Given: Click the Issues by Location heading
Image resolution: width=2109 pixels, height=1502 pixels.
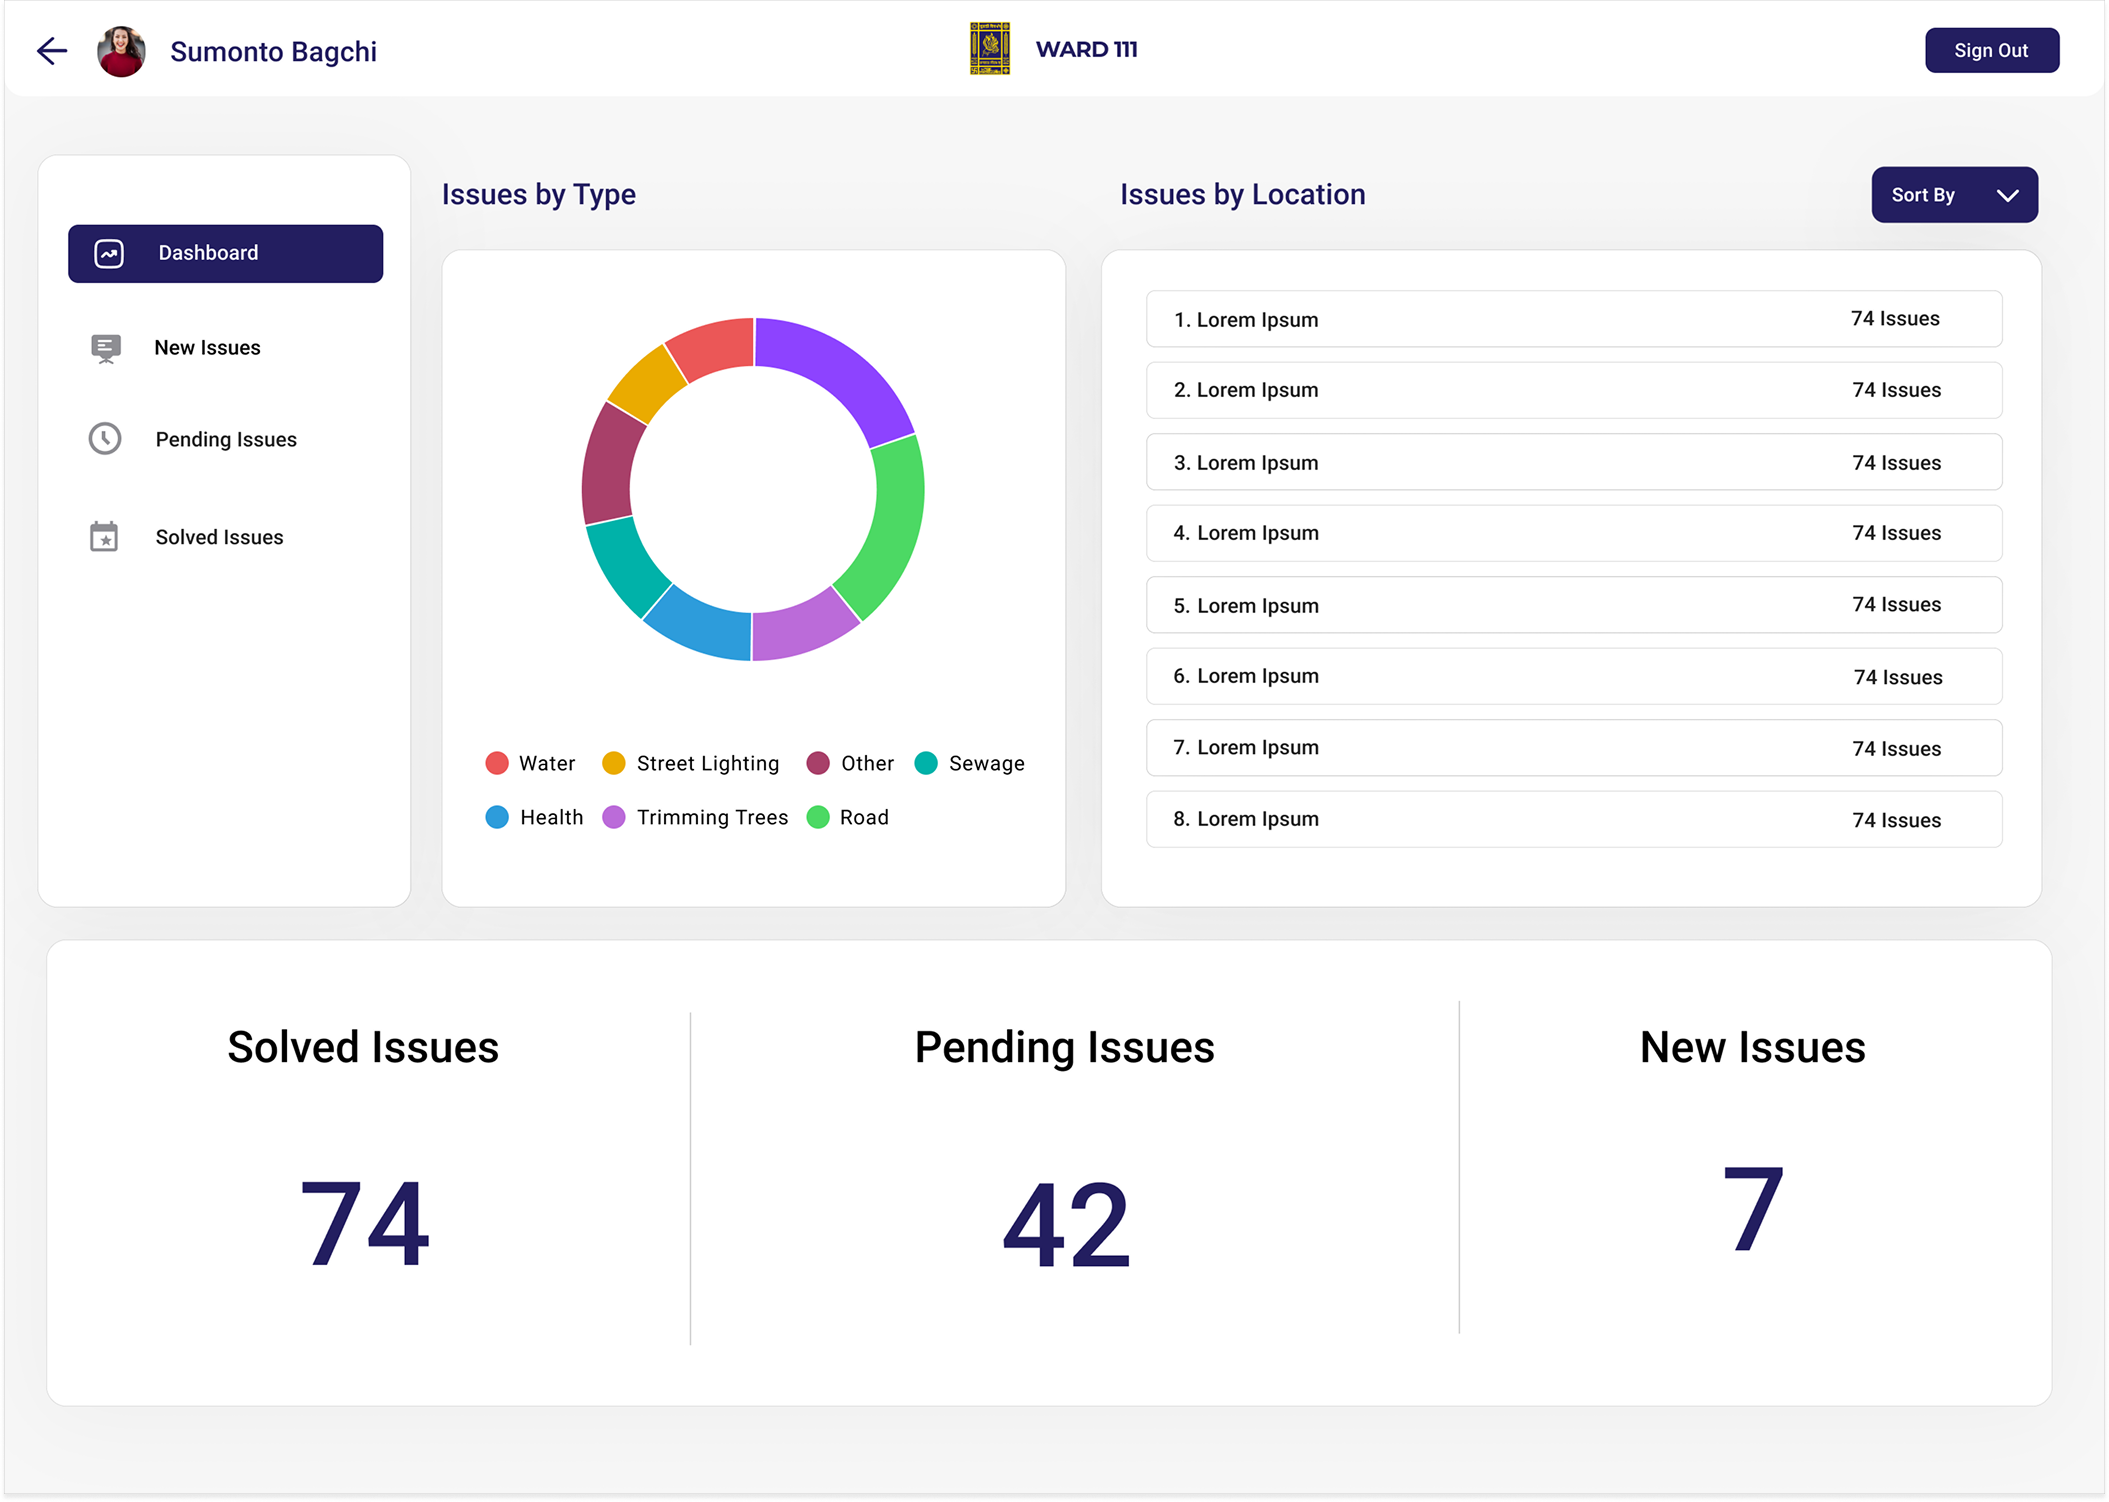Looking at the screenshot, I should coord(1243,194).
